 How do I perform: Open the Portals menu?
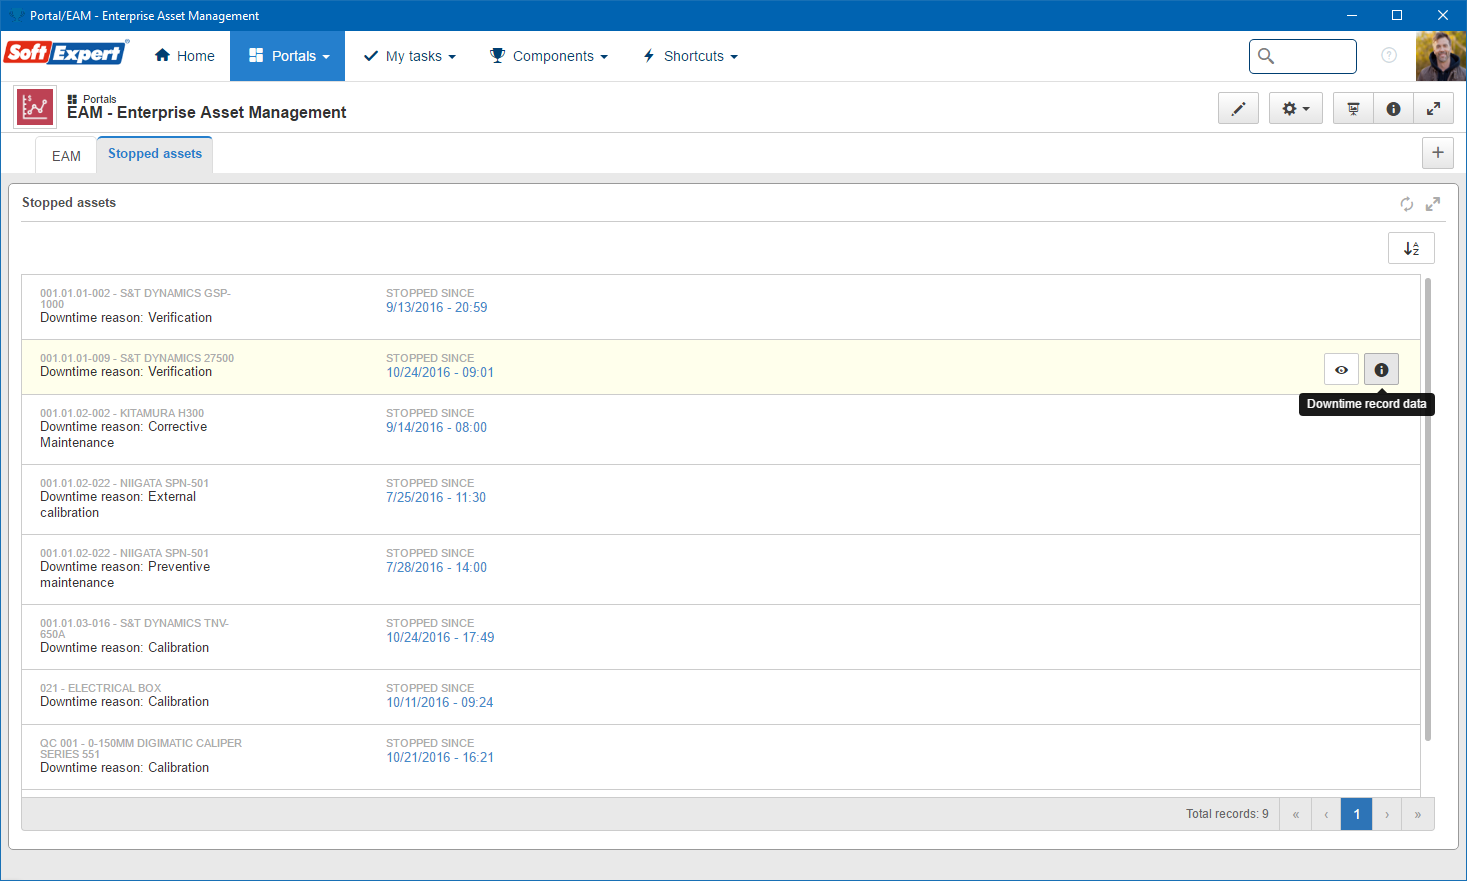coord(288,56)
